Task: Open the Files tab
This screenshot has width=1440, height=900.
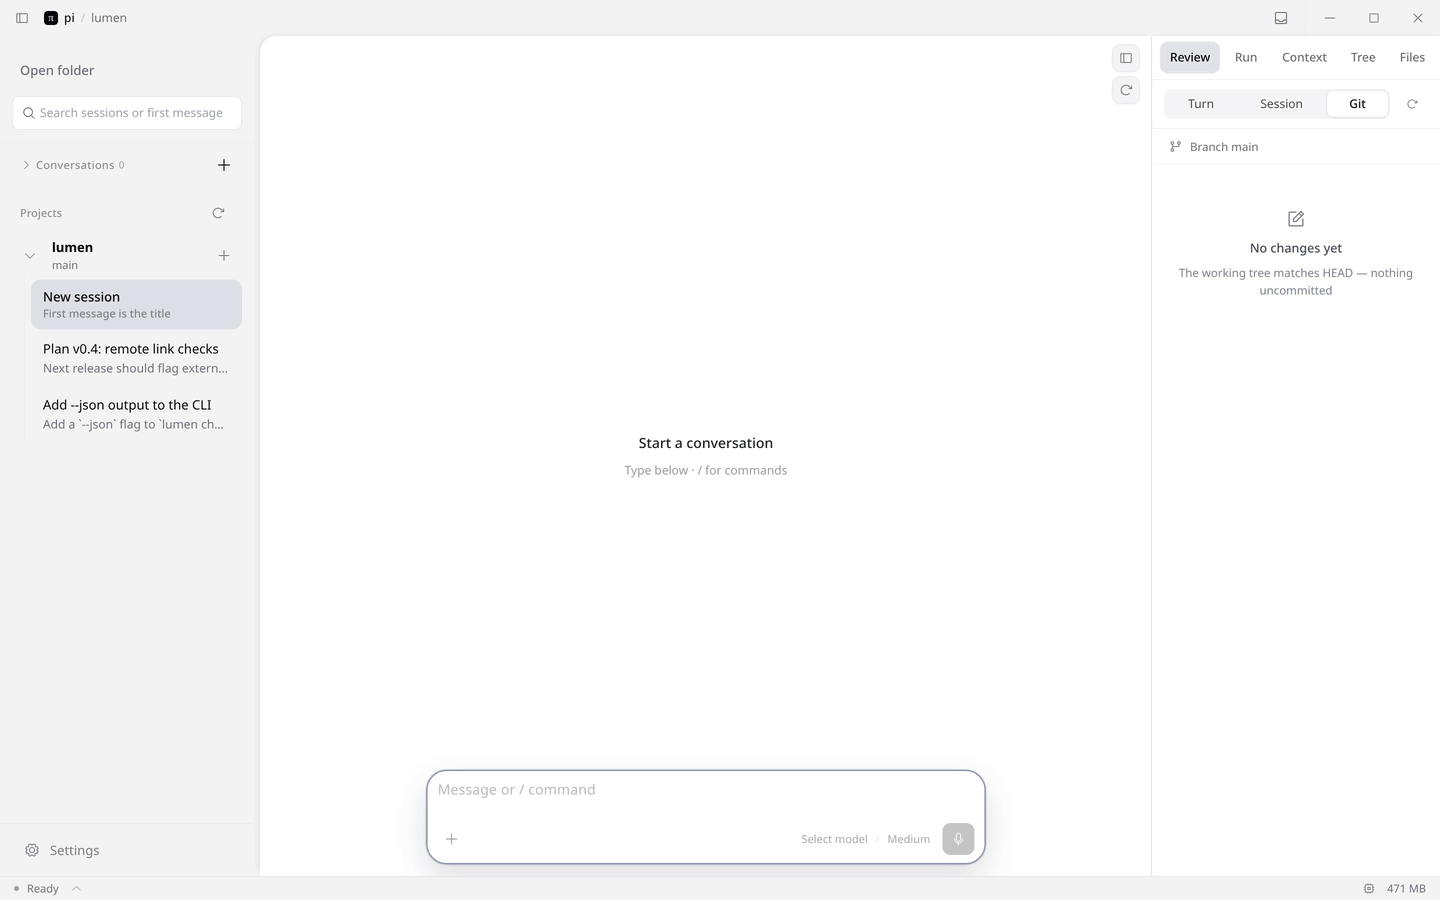Action: (x=1412, y=57)
